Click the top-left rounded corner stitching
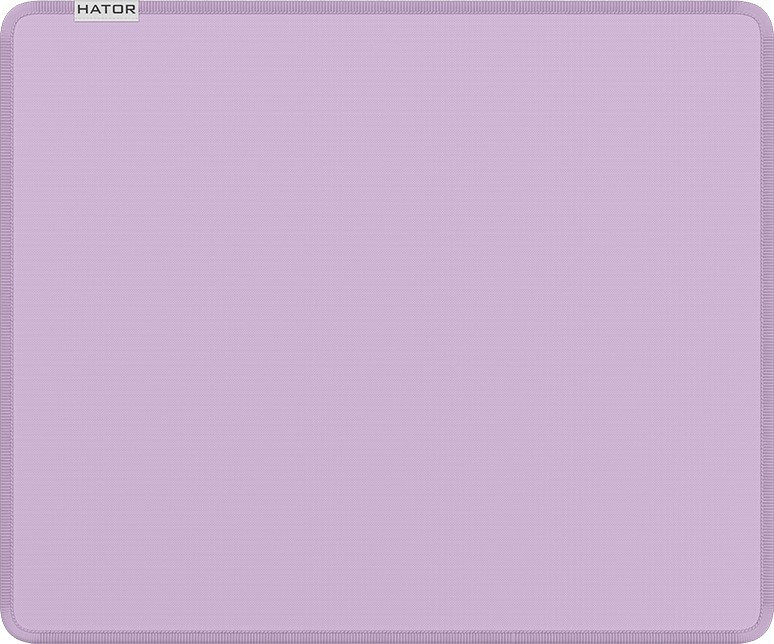 point(12,16)
